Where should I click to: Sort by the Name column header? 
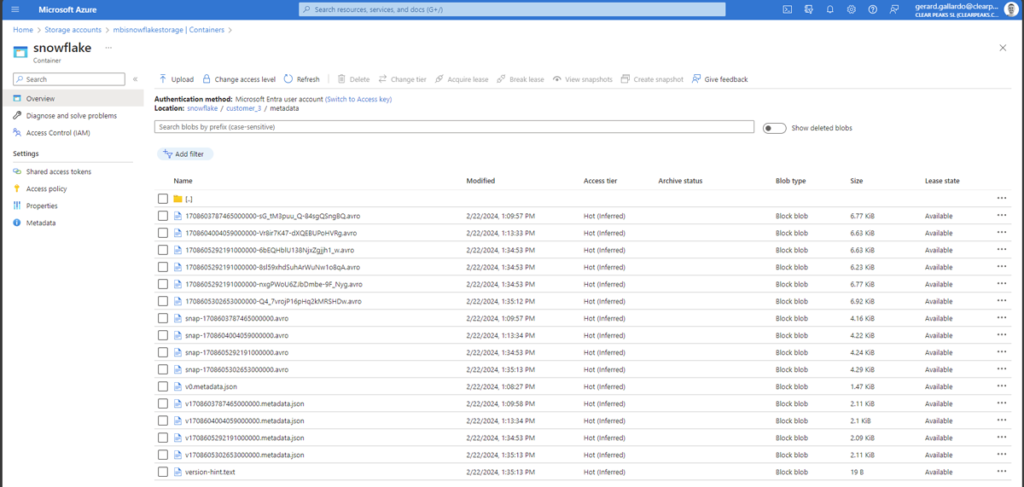(183, 181)
